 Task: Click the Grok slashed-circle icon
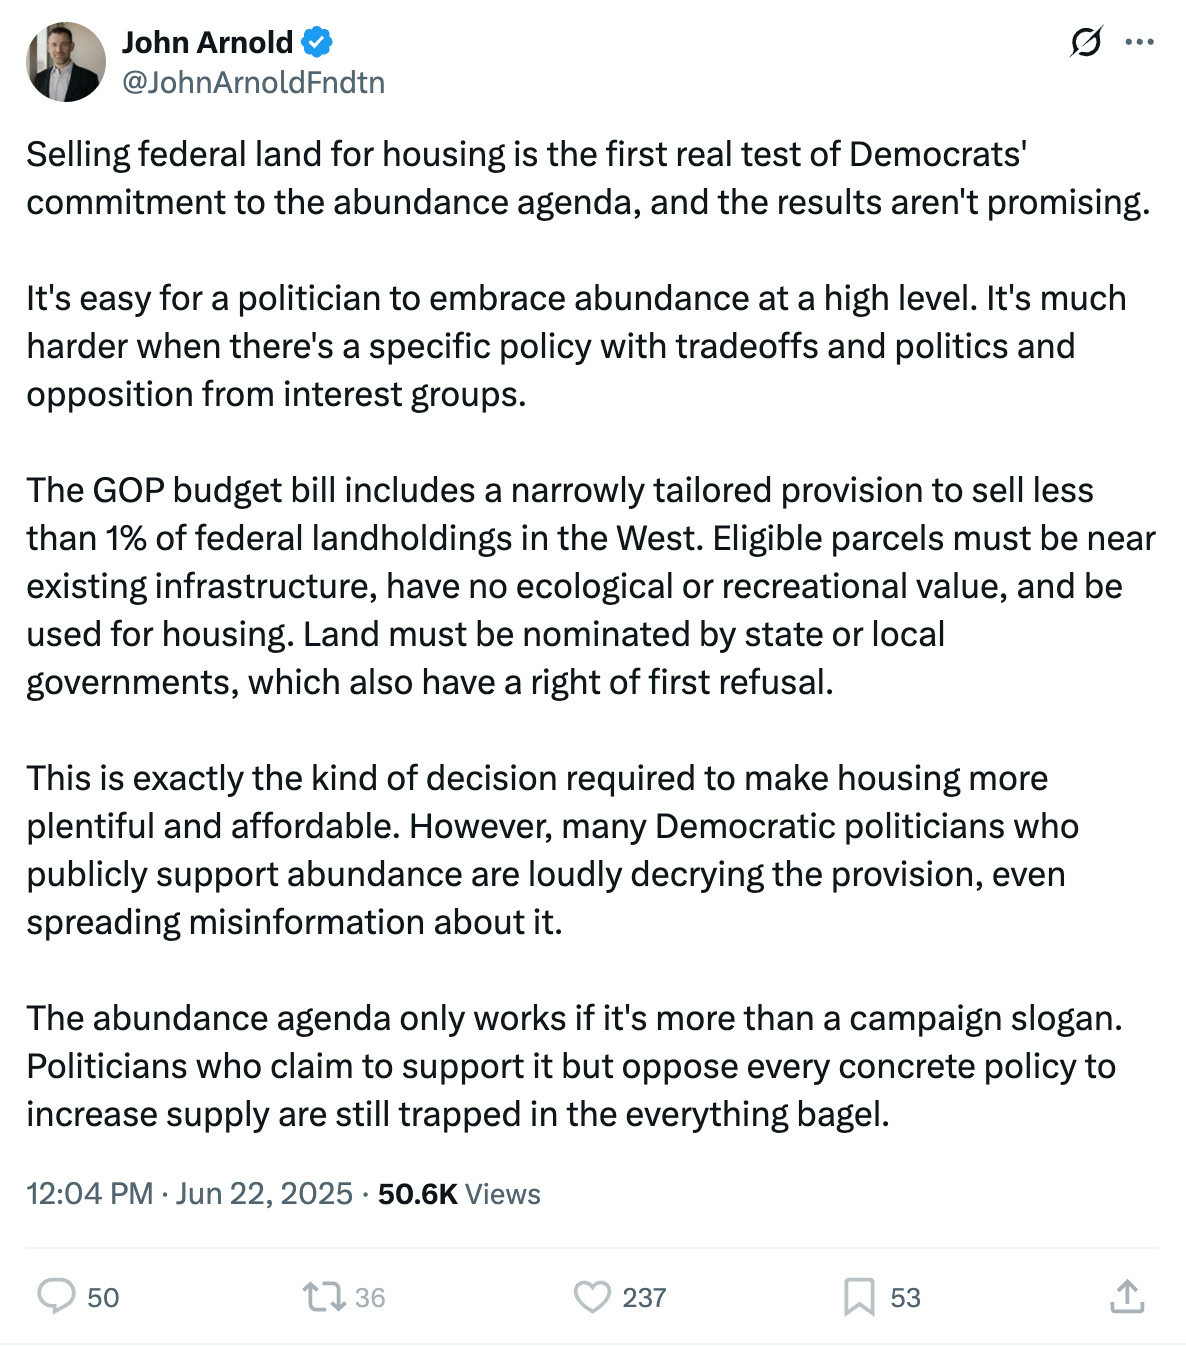click(x=1085, y=42)
